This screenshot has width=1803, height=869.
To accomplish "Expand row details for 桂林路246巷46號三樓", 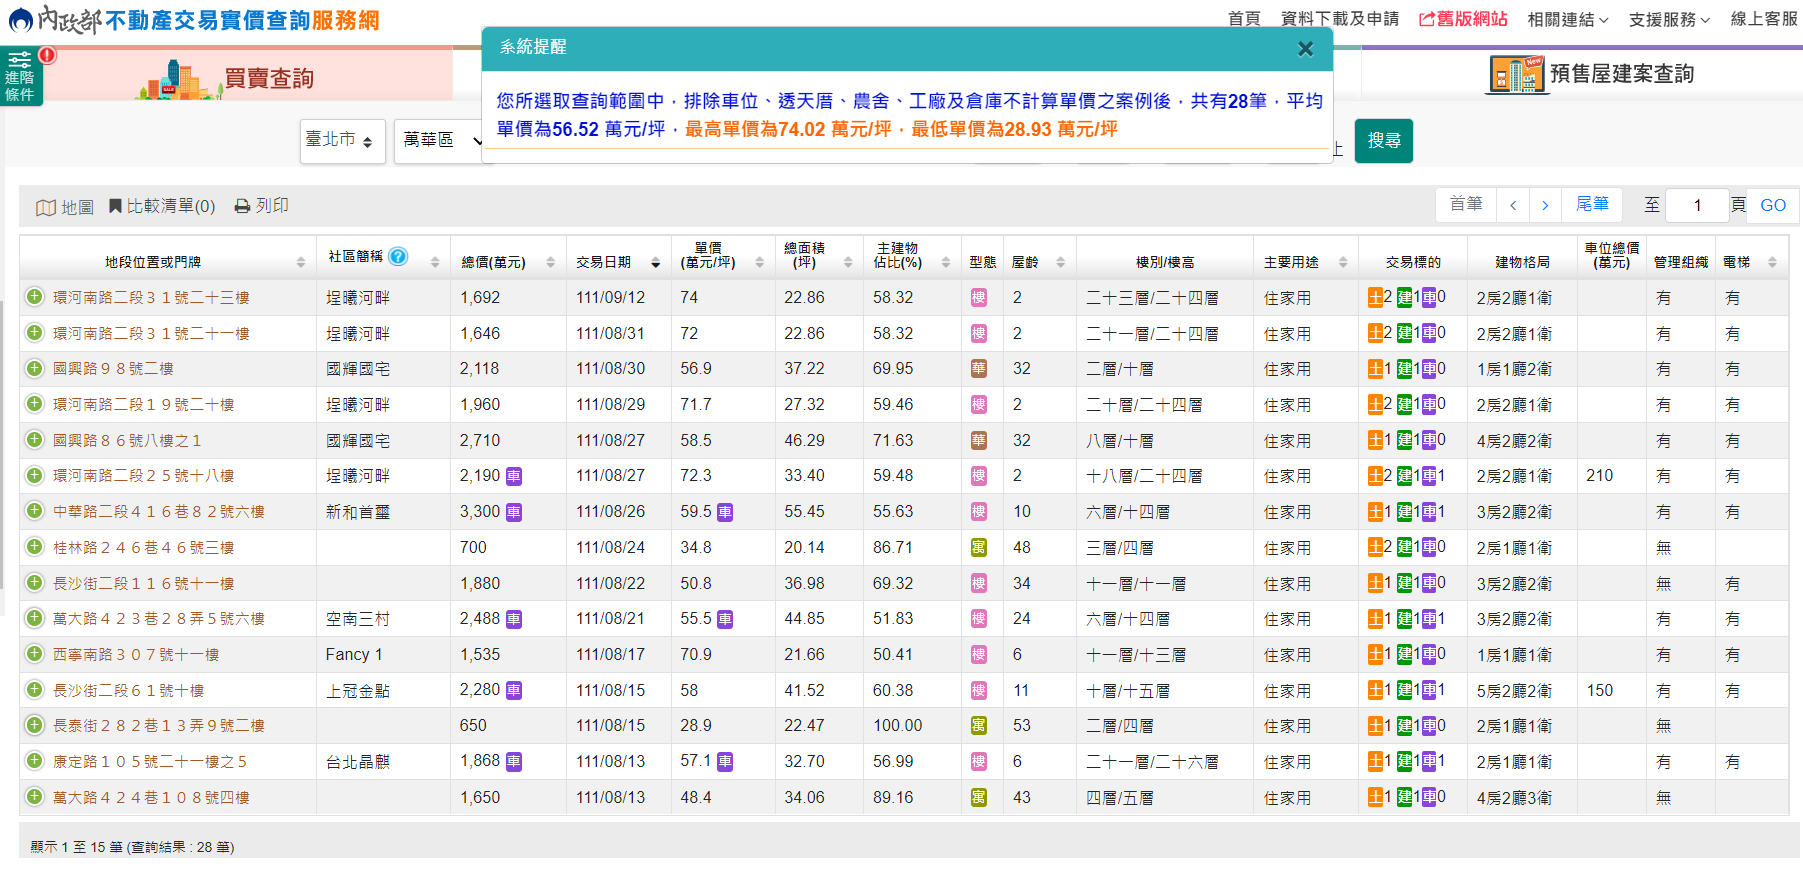I will click(35, 547).
